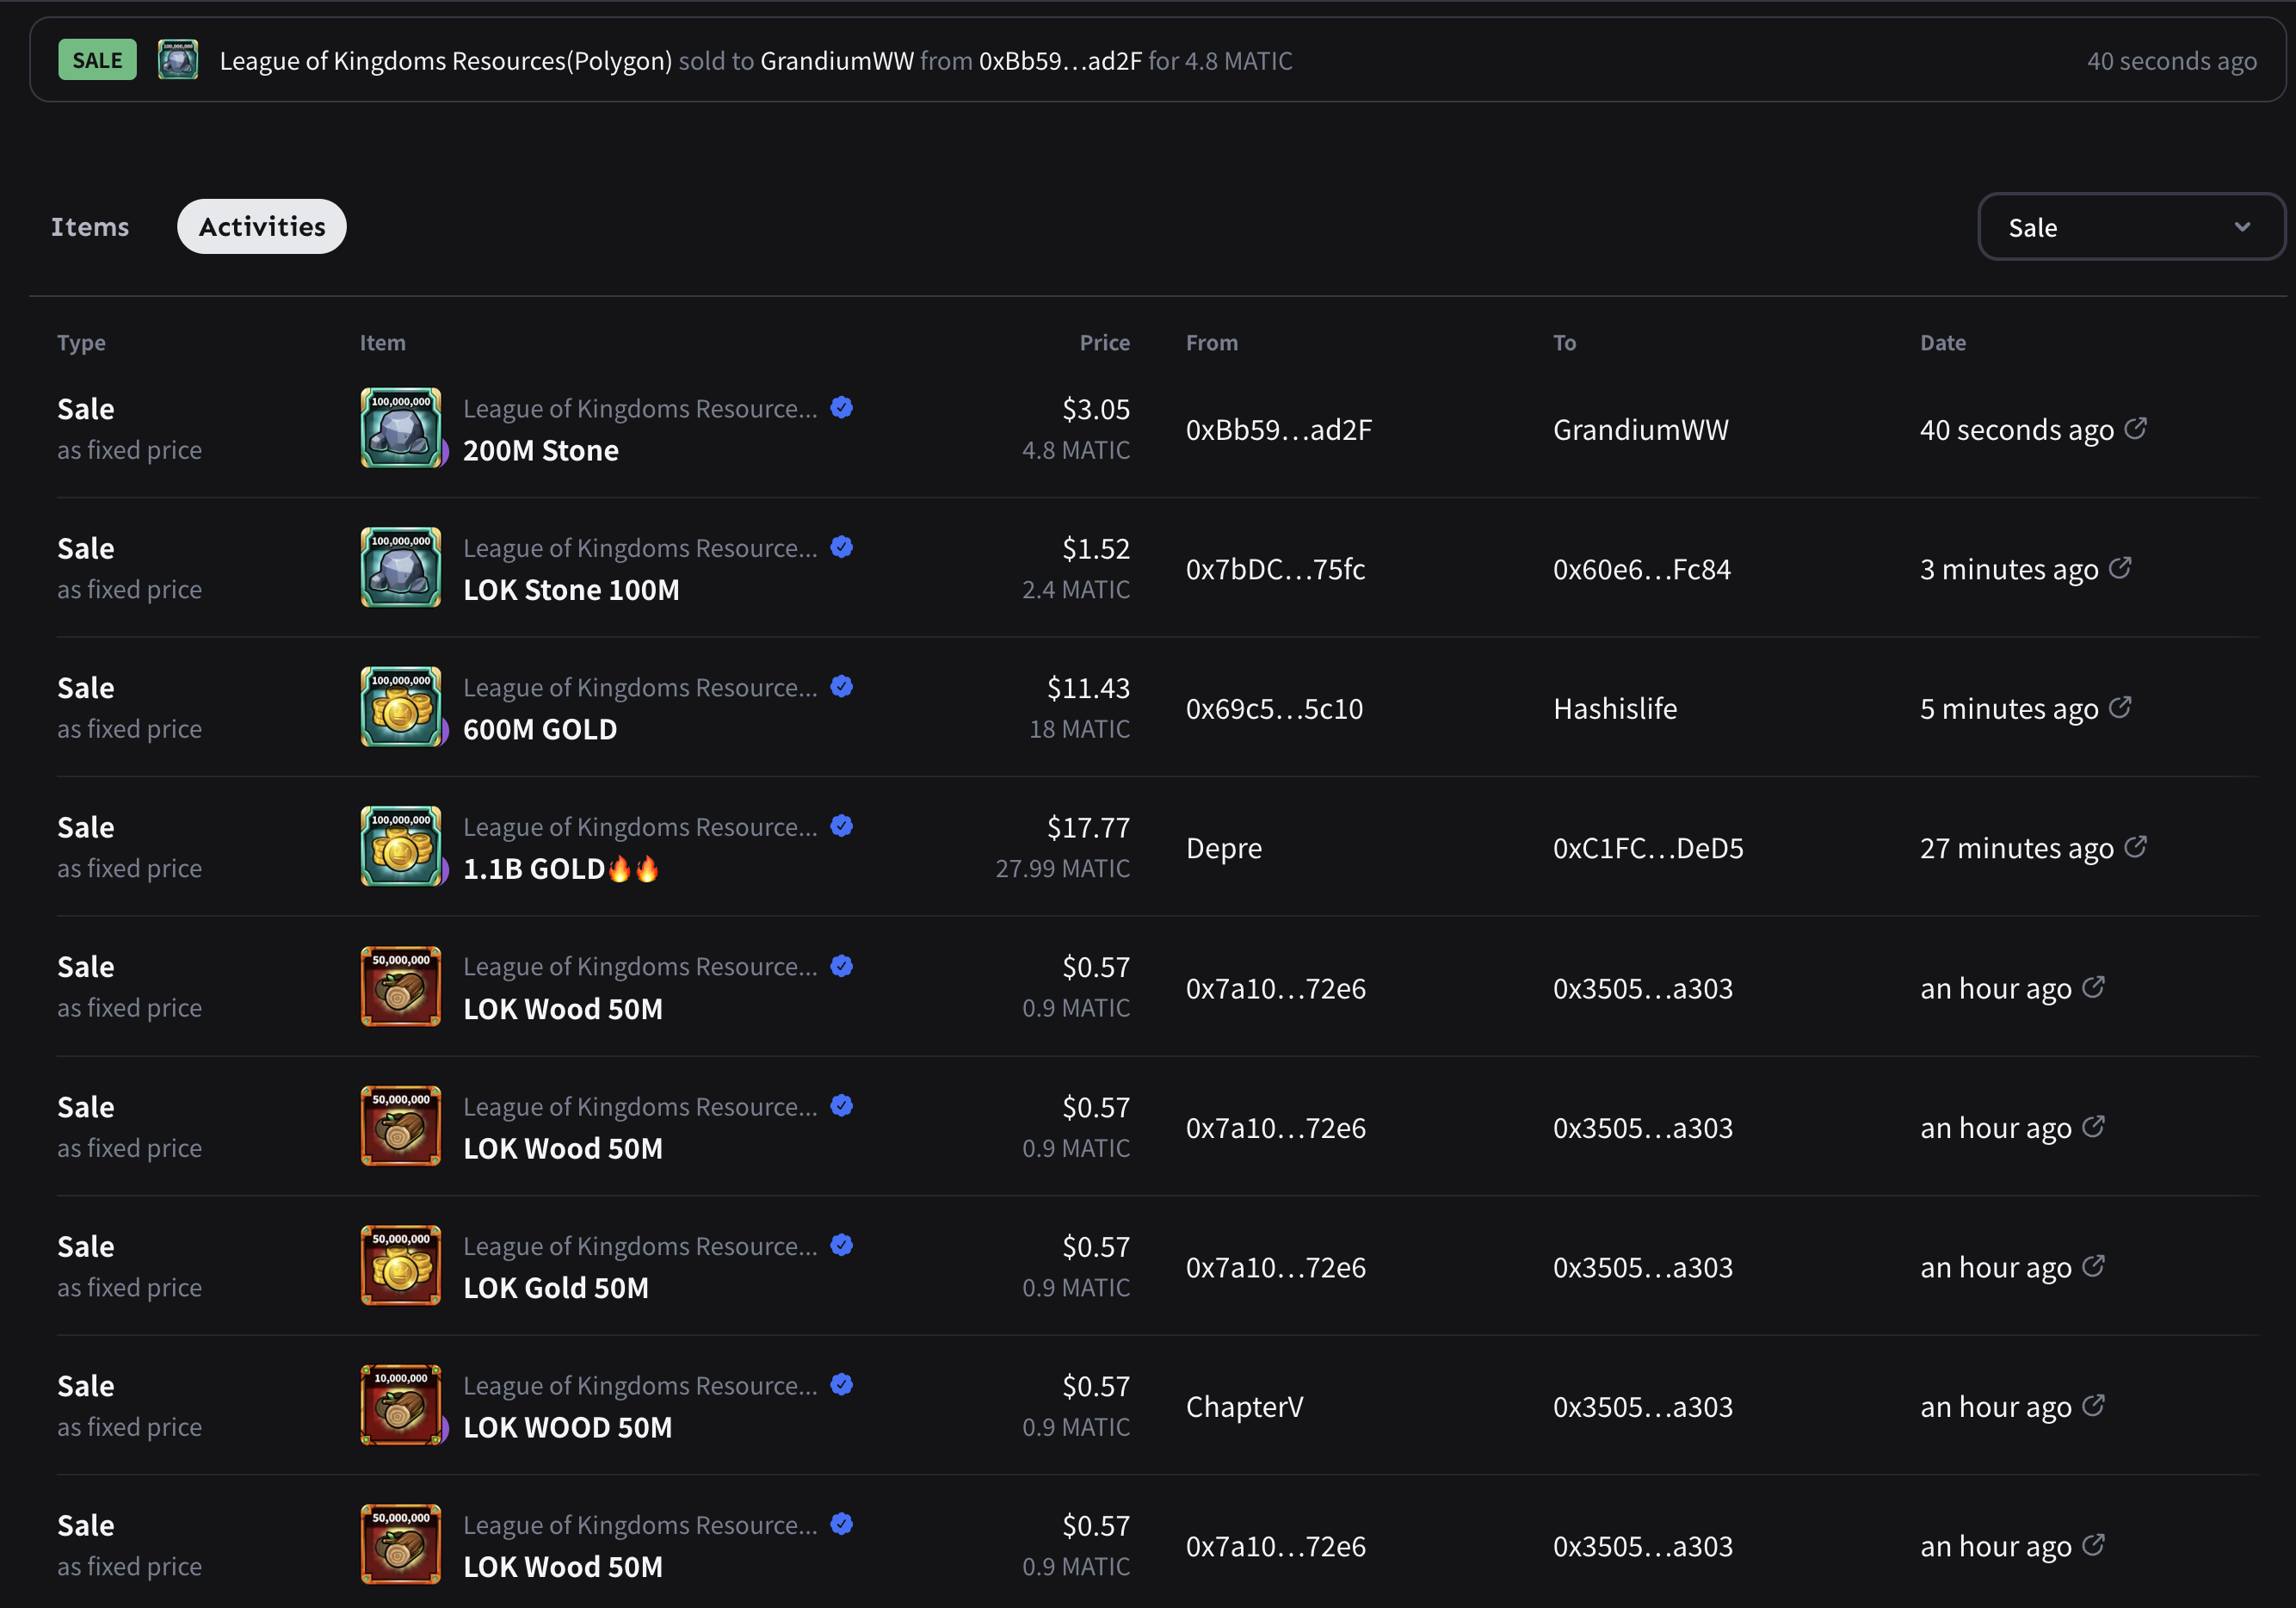
Task: Open the 200M Stone item name
Action: click(x=541, y=451)
